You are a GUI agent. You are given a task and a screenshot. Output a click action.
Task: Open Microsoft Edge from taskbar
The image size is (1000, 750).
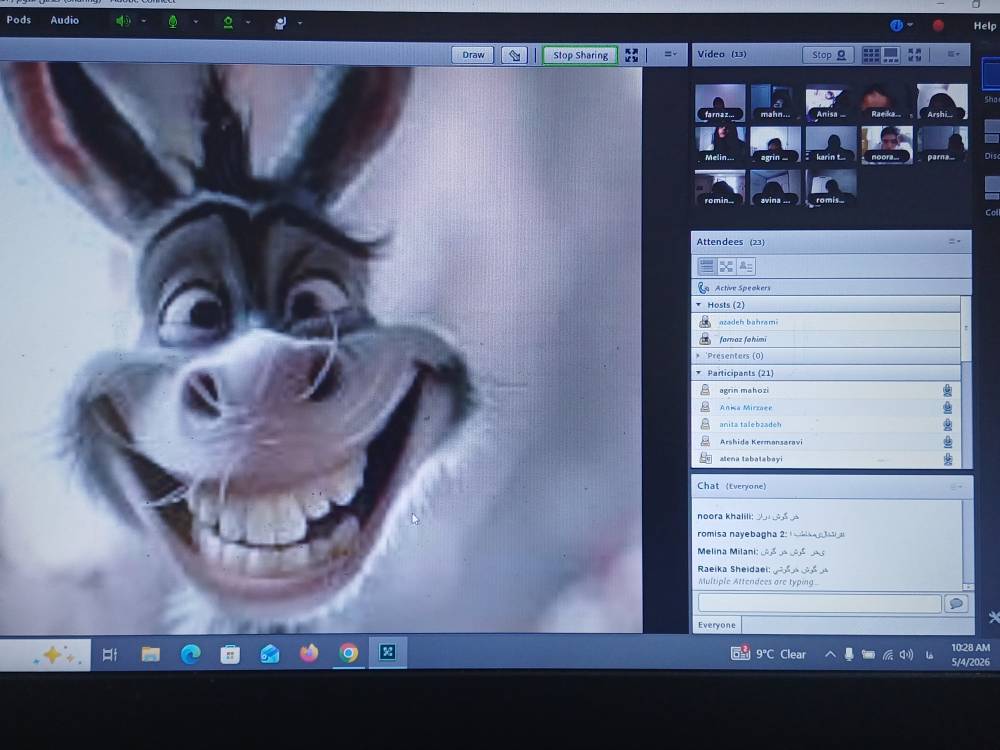tap(190, 654)
